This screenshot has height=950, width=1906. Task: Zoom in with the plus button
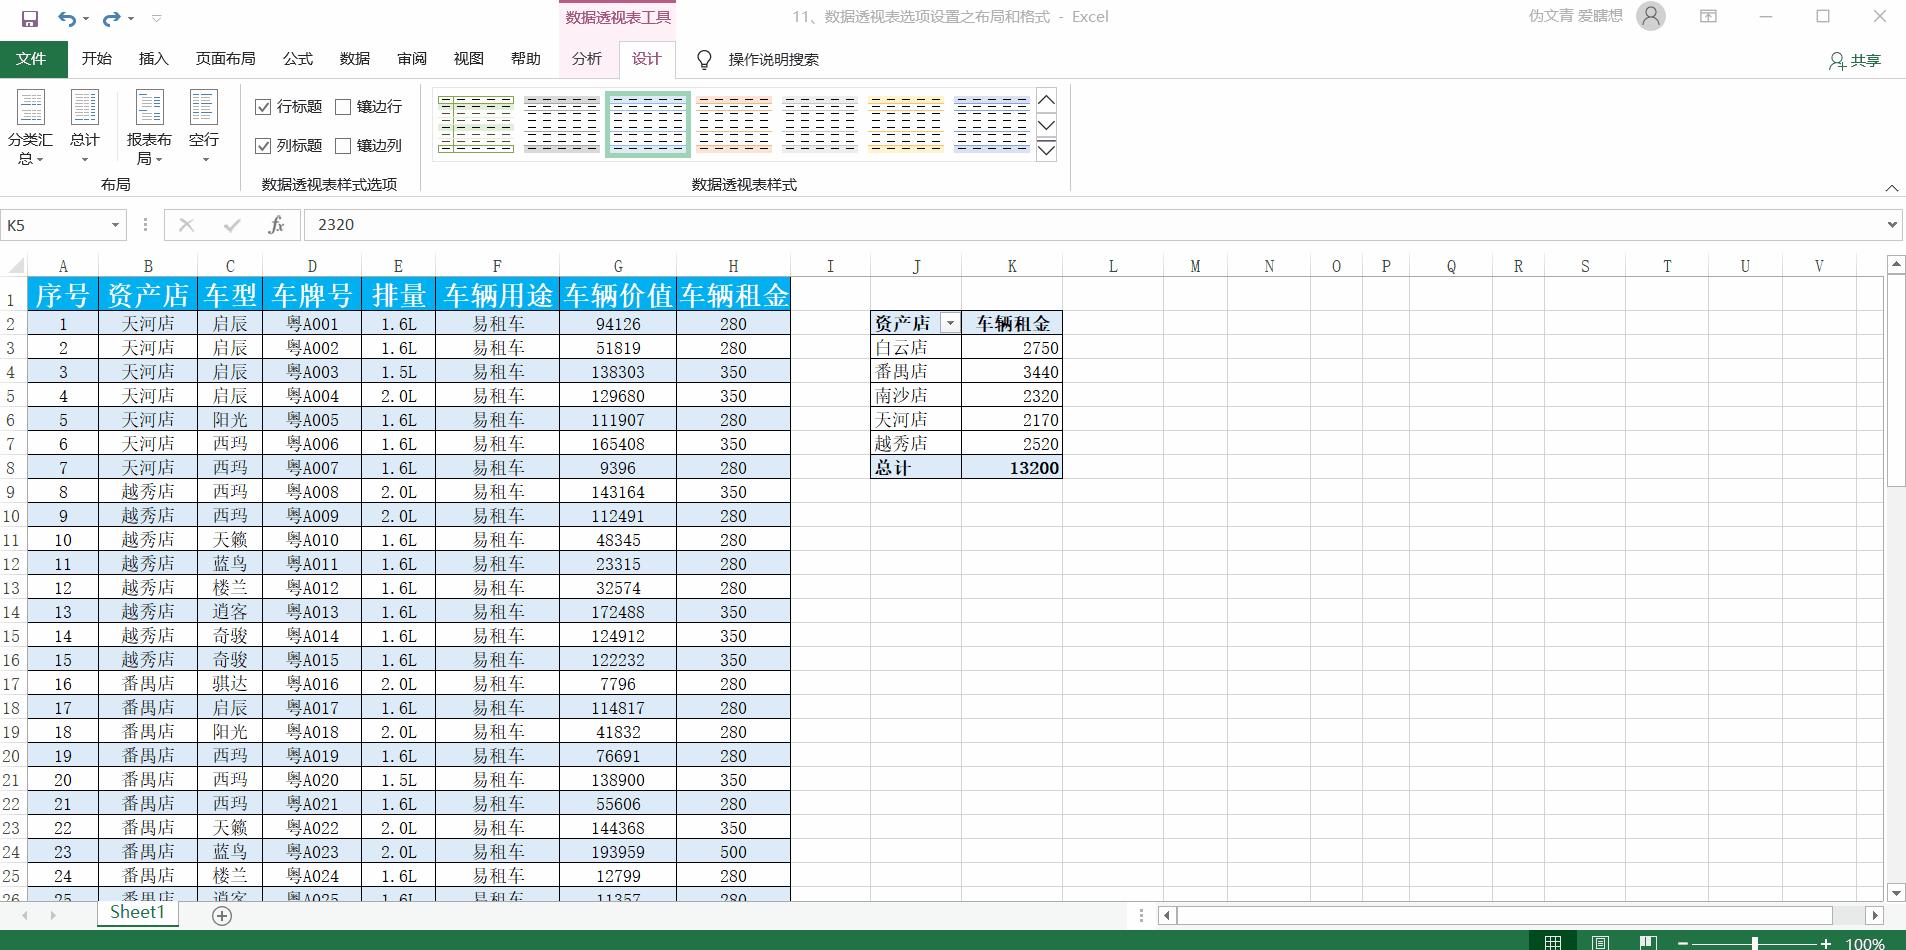pos(1826,943)
